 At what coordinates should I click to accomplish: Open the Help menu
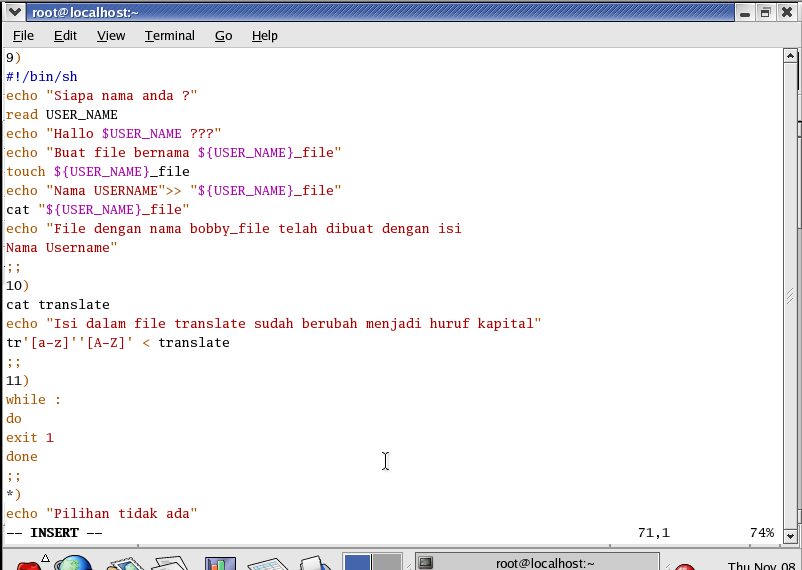(264, 36)
